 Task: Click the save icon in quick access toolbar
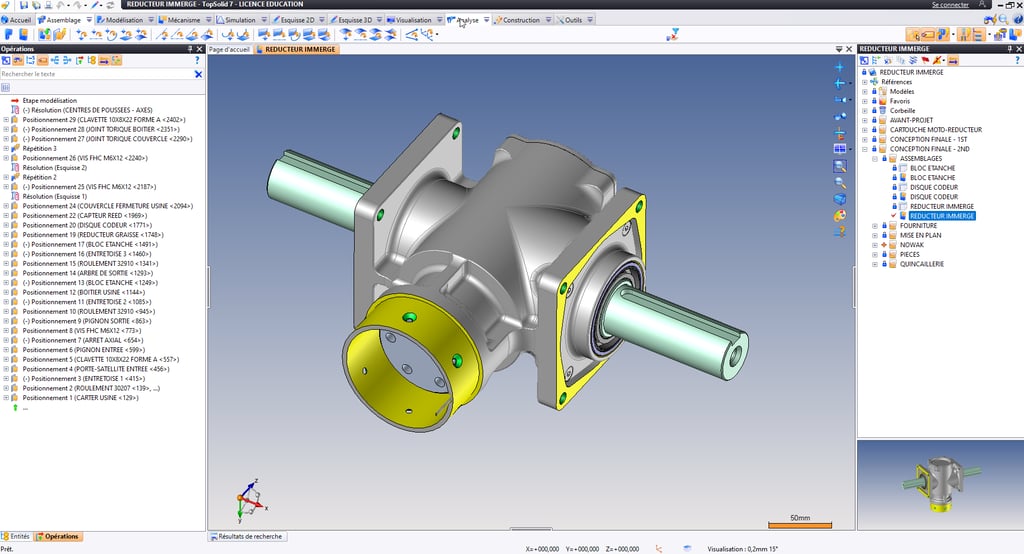pyautogui.click(x=24, y=5)
